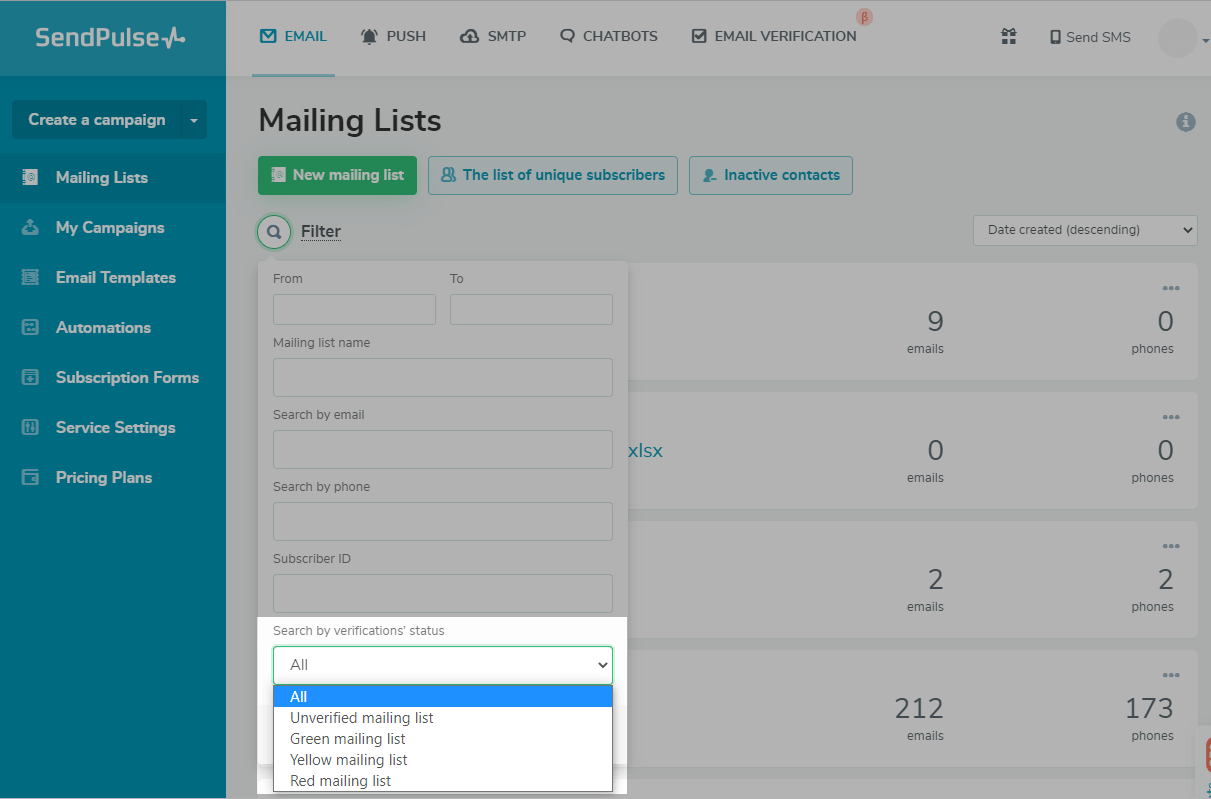
Task: Click the info icon beside Mailing Lists heading
Action: [x=1186, y=122]
